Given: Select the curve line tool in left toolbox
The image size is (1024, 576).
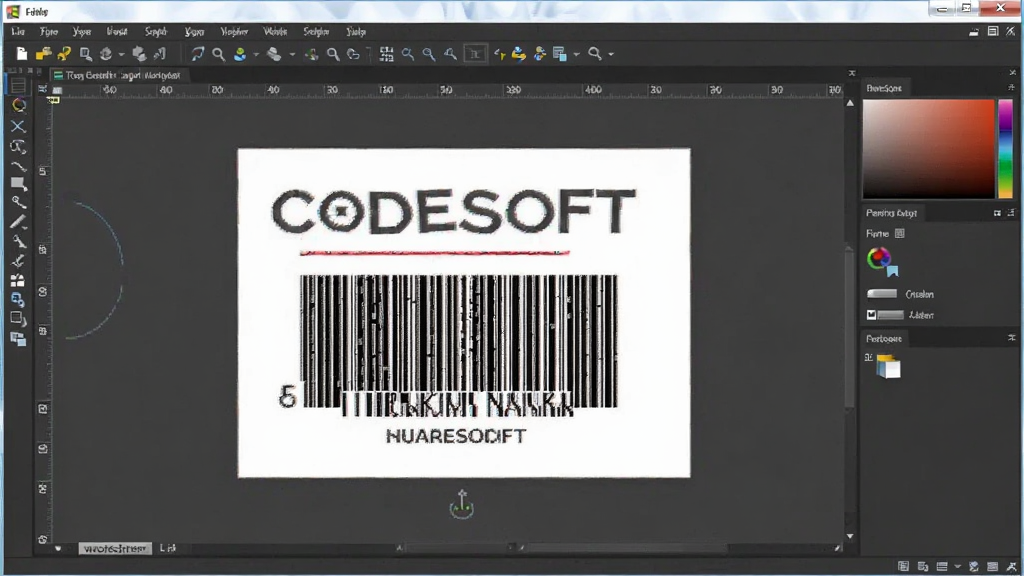Looking at the screenshot, I should pos(18,166).
